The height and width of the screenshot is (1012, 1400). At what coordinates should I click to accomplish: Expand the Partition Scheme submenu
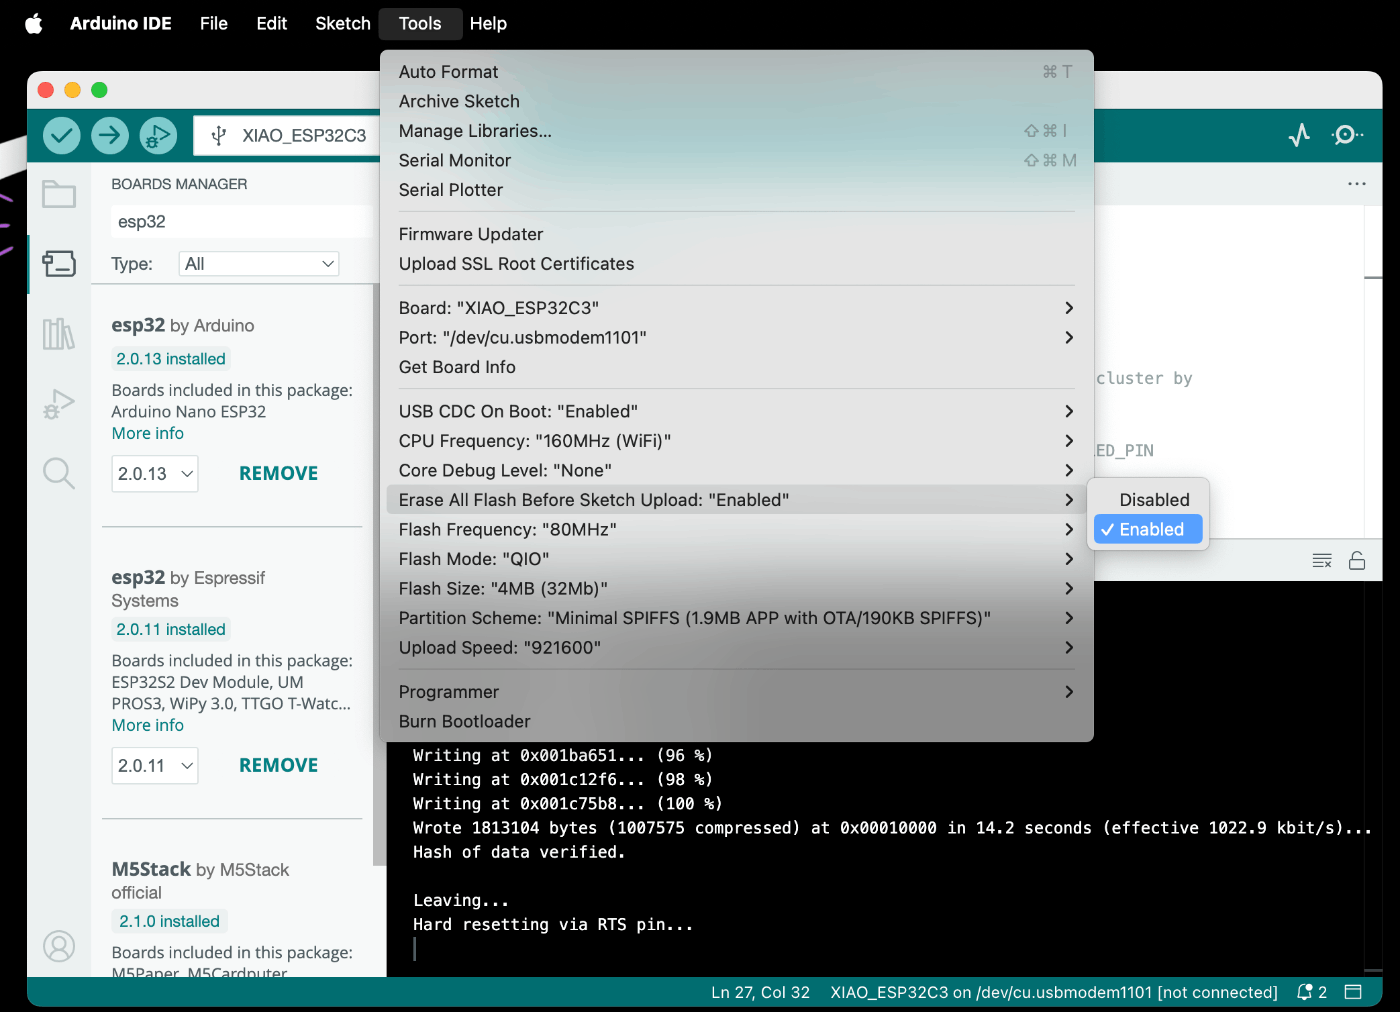[694, 618]
